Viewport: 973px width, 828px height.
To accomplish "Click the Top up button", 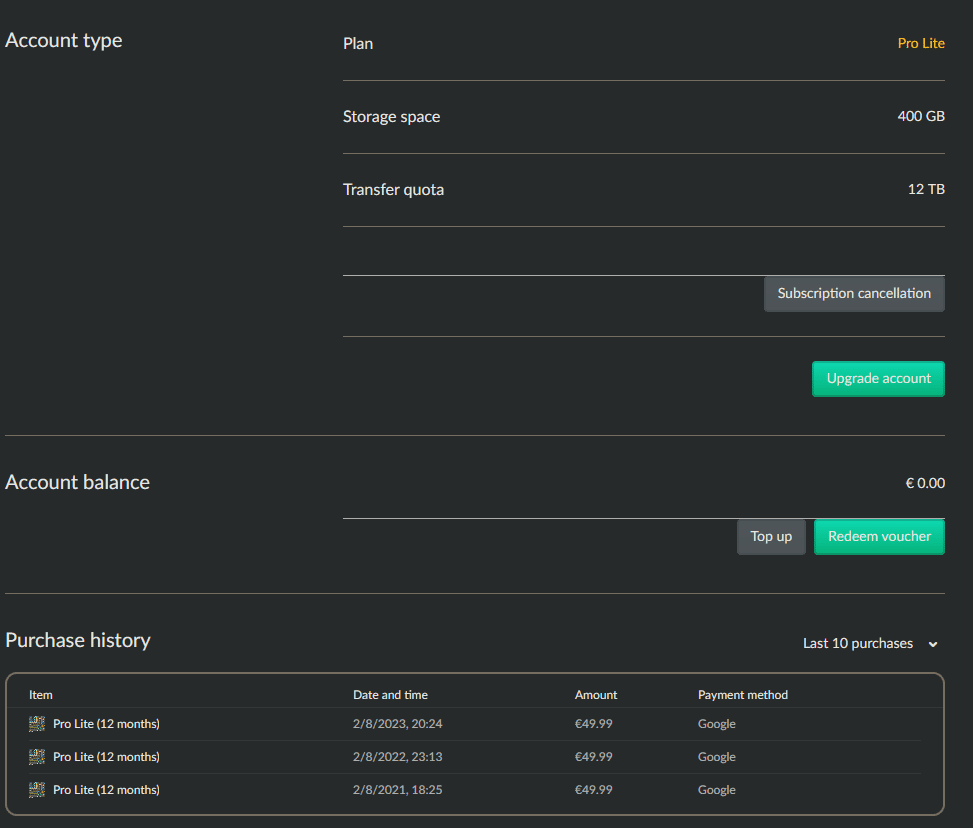I will click(x=771, y=537).
